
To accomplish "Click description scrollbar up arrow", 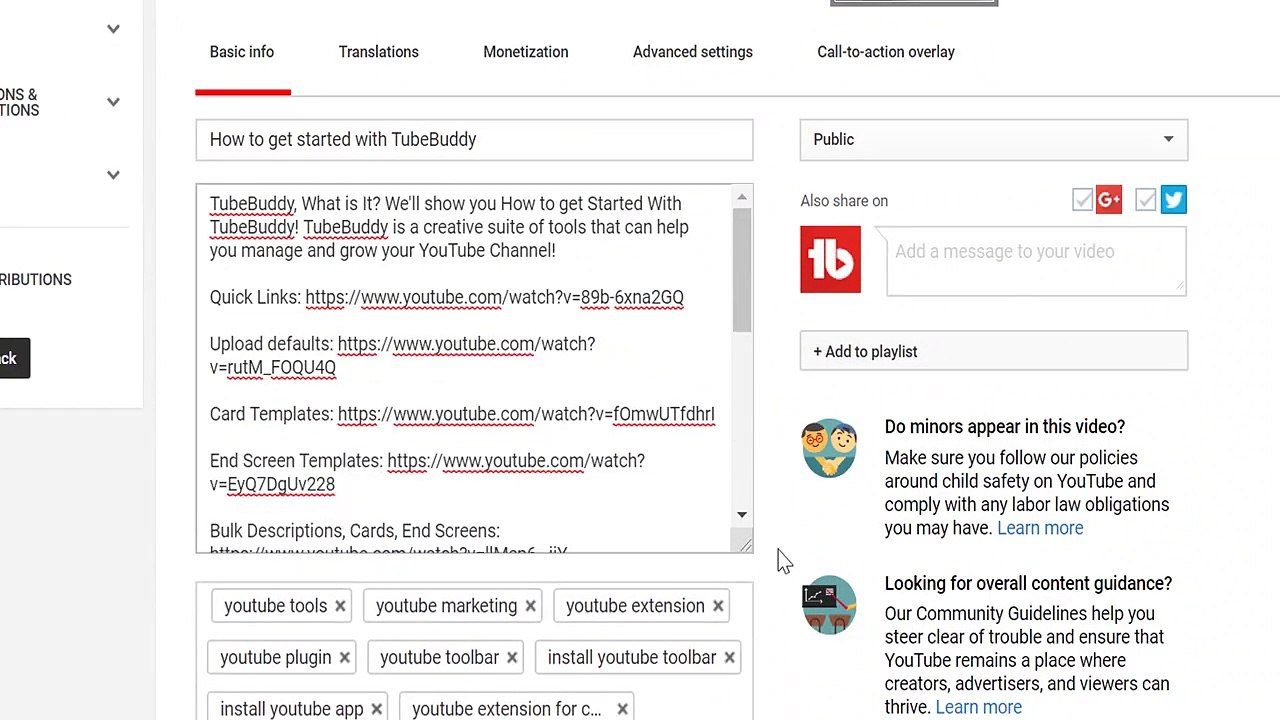I will point(742,197).
